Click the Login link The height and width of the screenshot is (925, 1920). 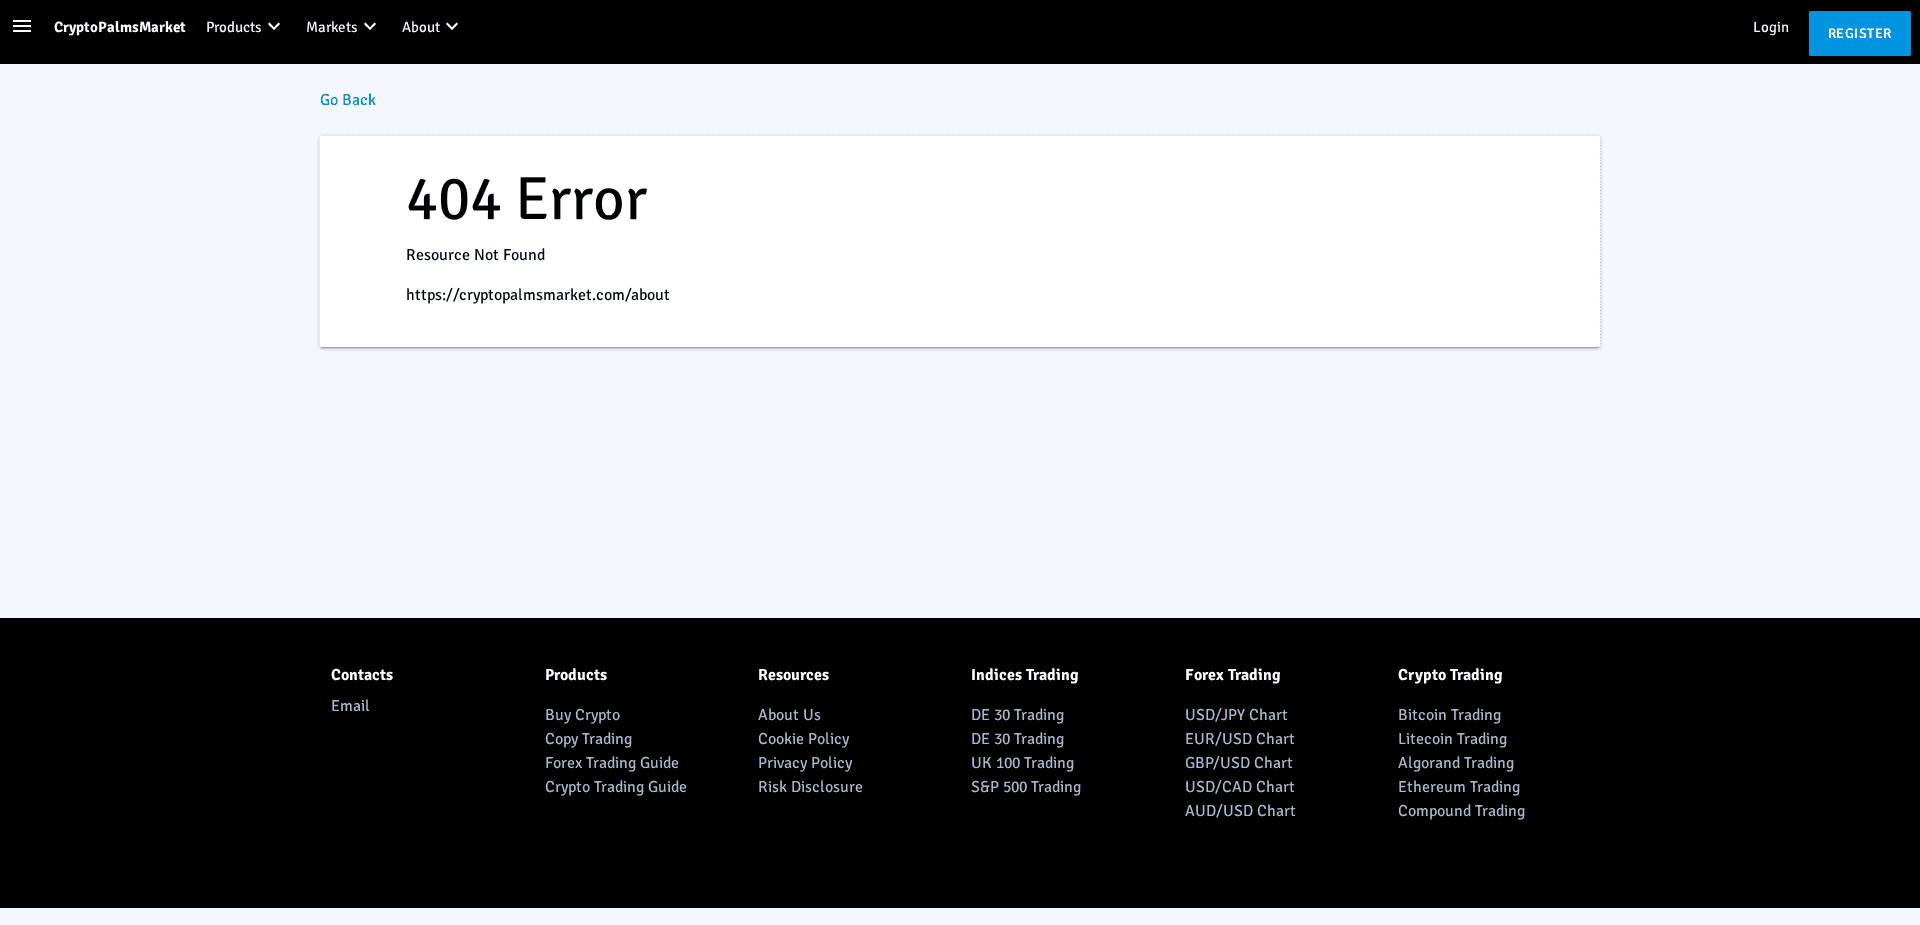pyautogui.click(x=1770, y=27)
